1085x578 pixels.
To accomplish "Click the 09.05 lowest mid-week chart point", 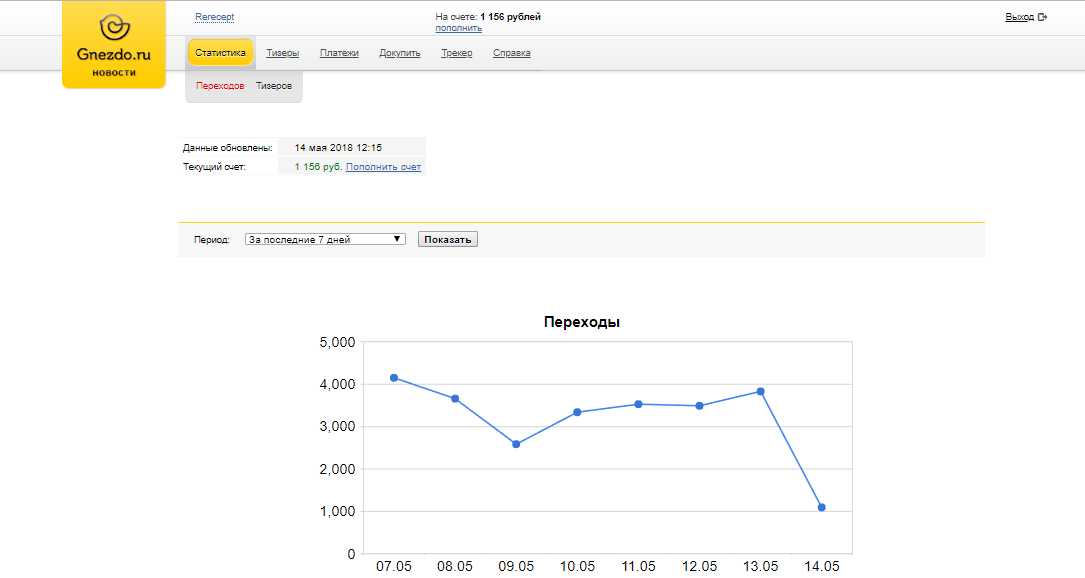I will tap(516, 444).
